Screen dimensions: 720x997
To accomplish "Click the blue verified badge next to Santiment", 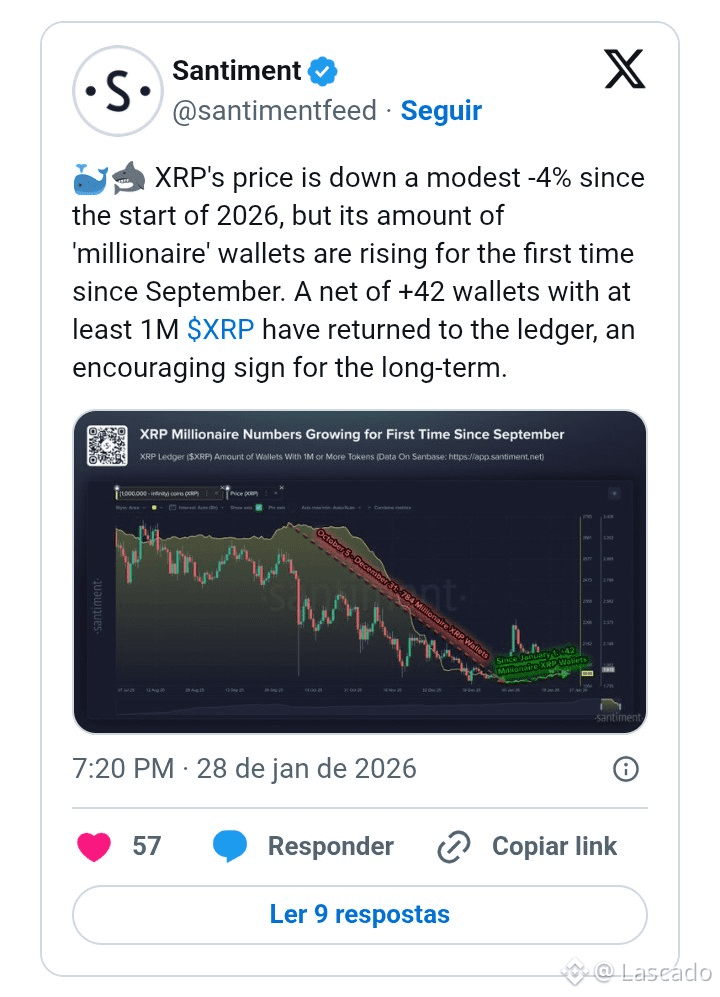I will (x=323, y=72).
